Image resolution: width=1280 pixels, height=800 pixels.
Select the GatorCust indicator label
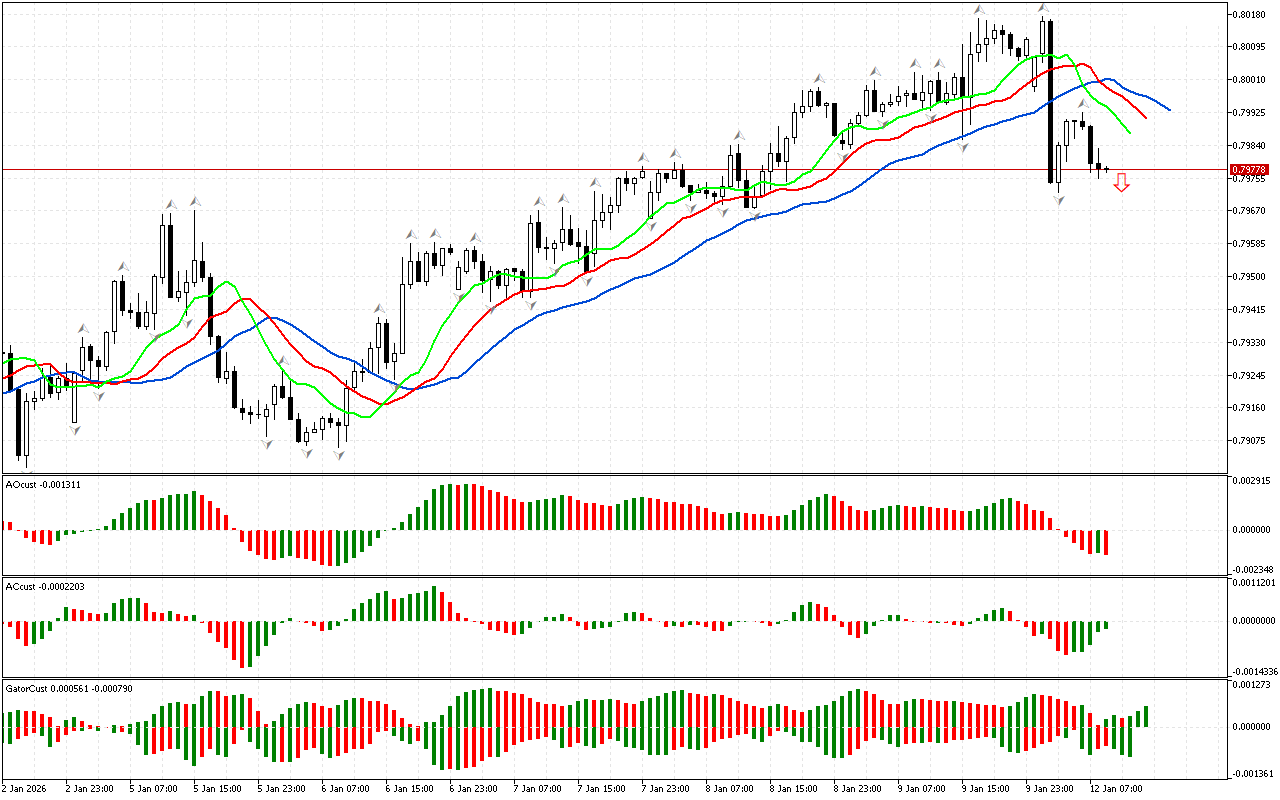point(68,688)
